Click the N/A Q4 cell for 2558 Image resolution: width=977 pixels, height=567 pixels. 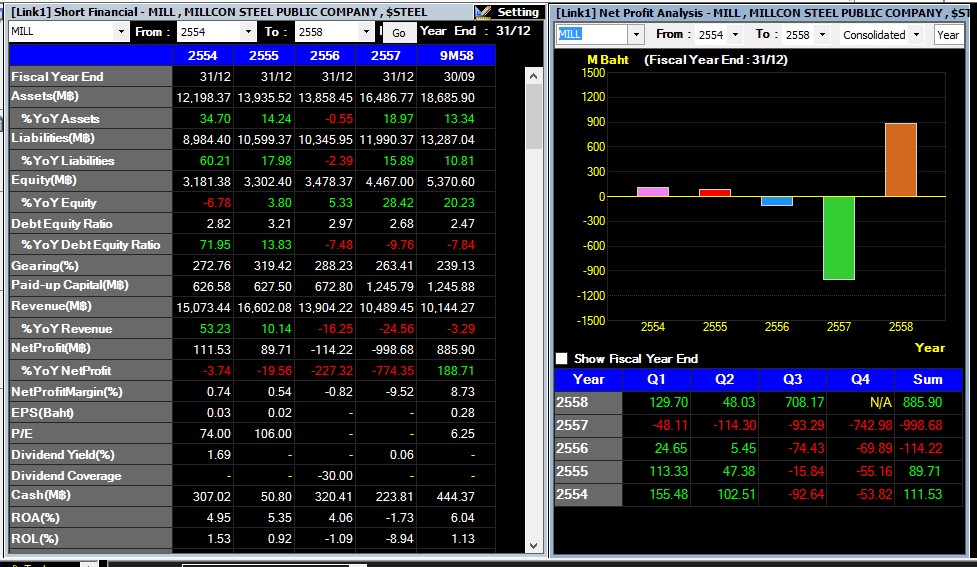pyautogui.click(x=880, y=403)
